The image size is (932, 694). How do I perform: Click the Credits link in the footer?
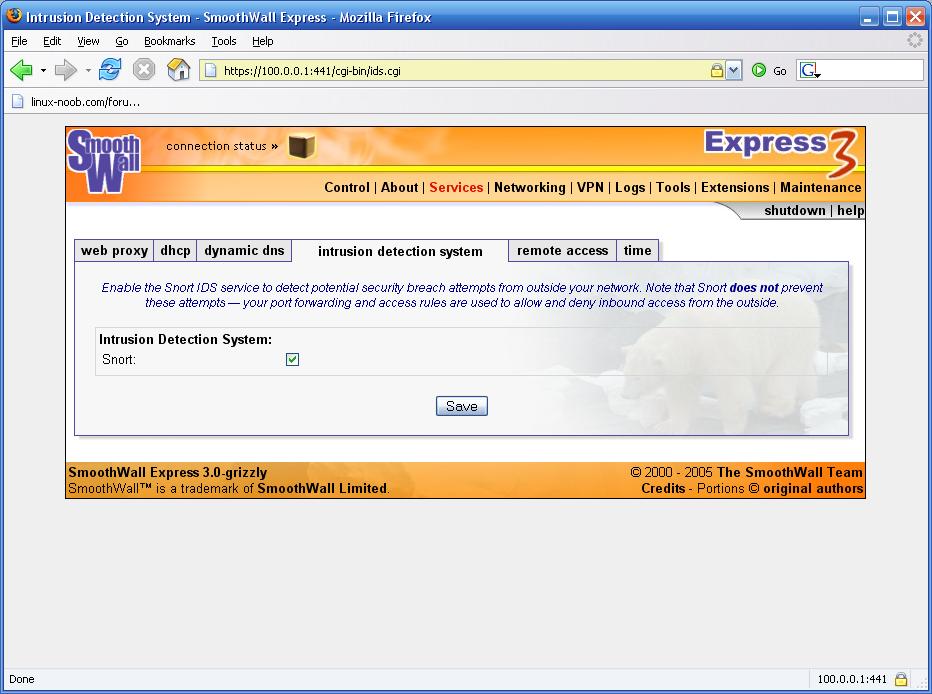pyautogui.click(x=663, y=488)
